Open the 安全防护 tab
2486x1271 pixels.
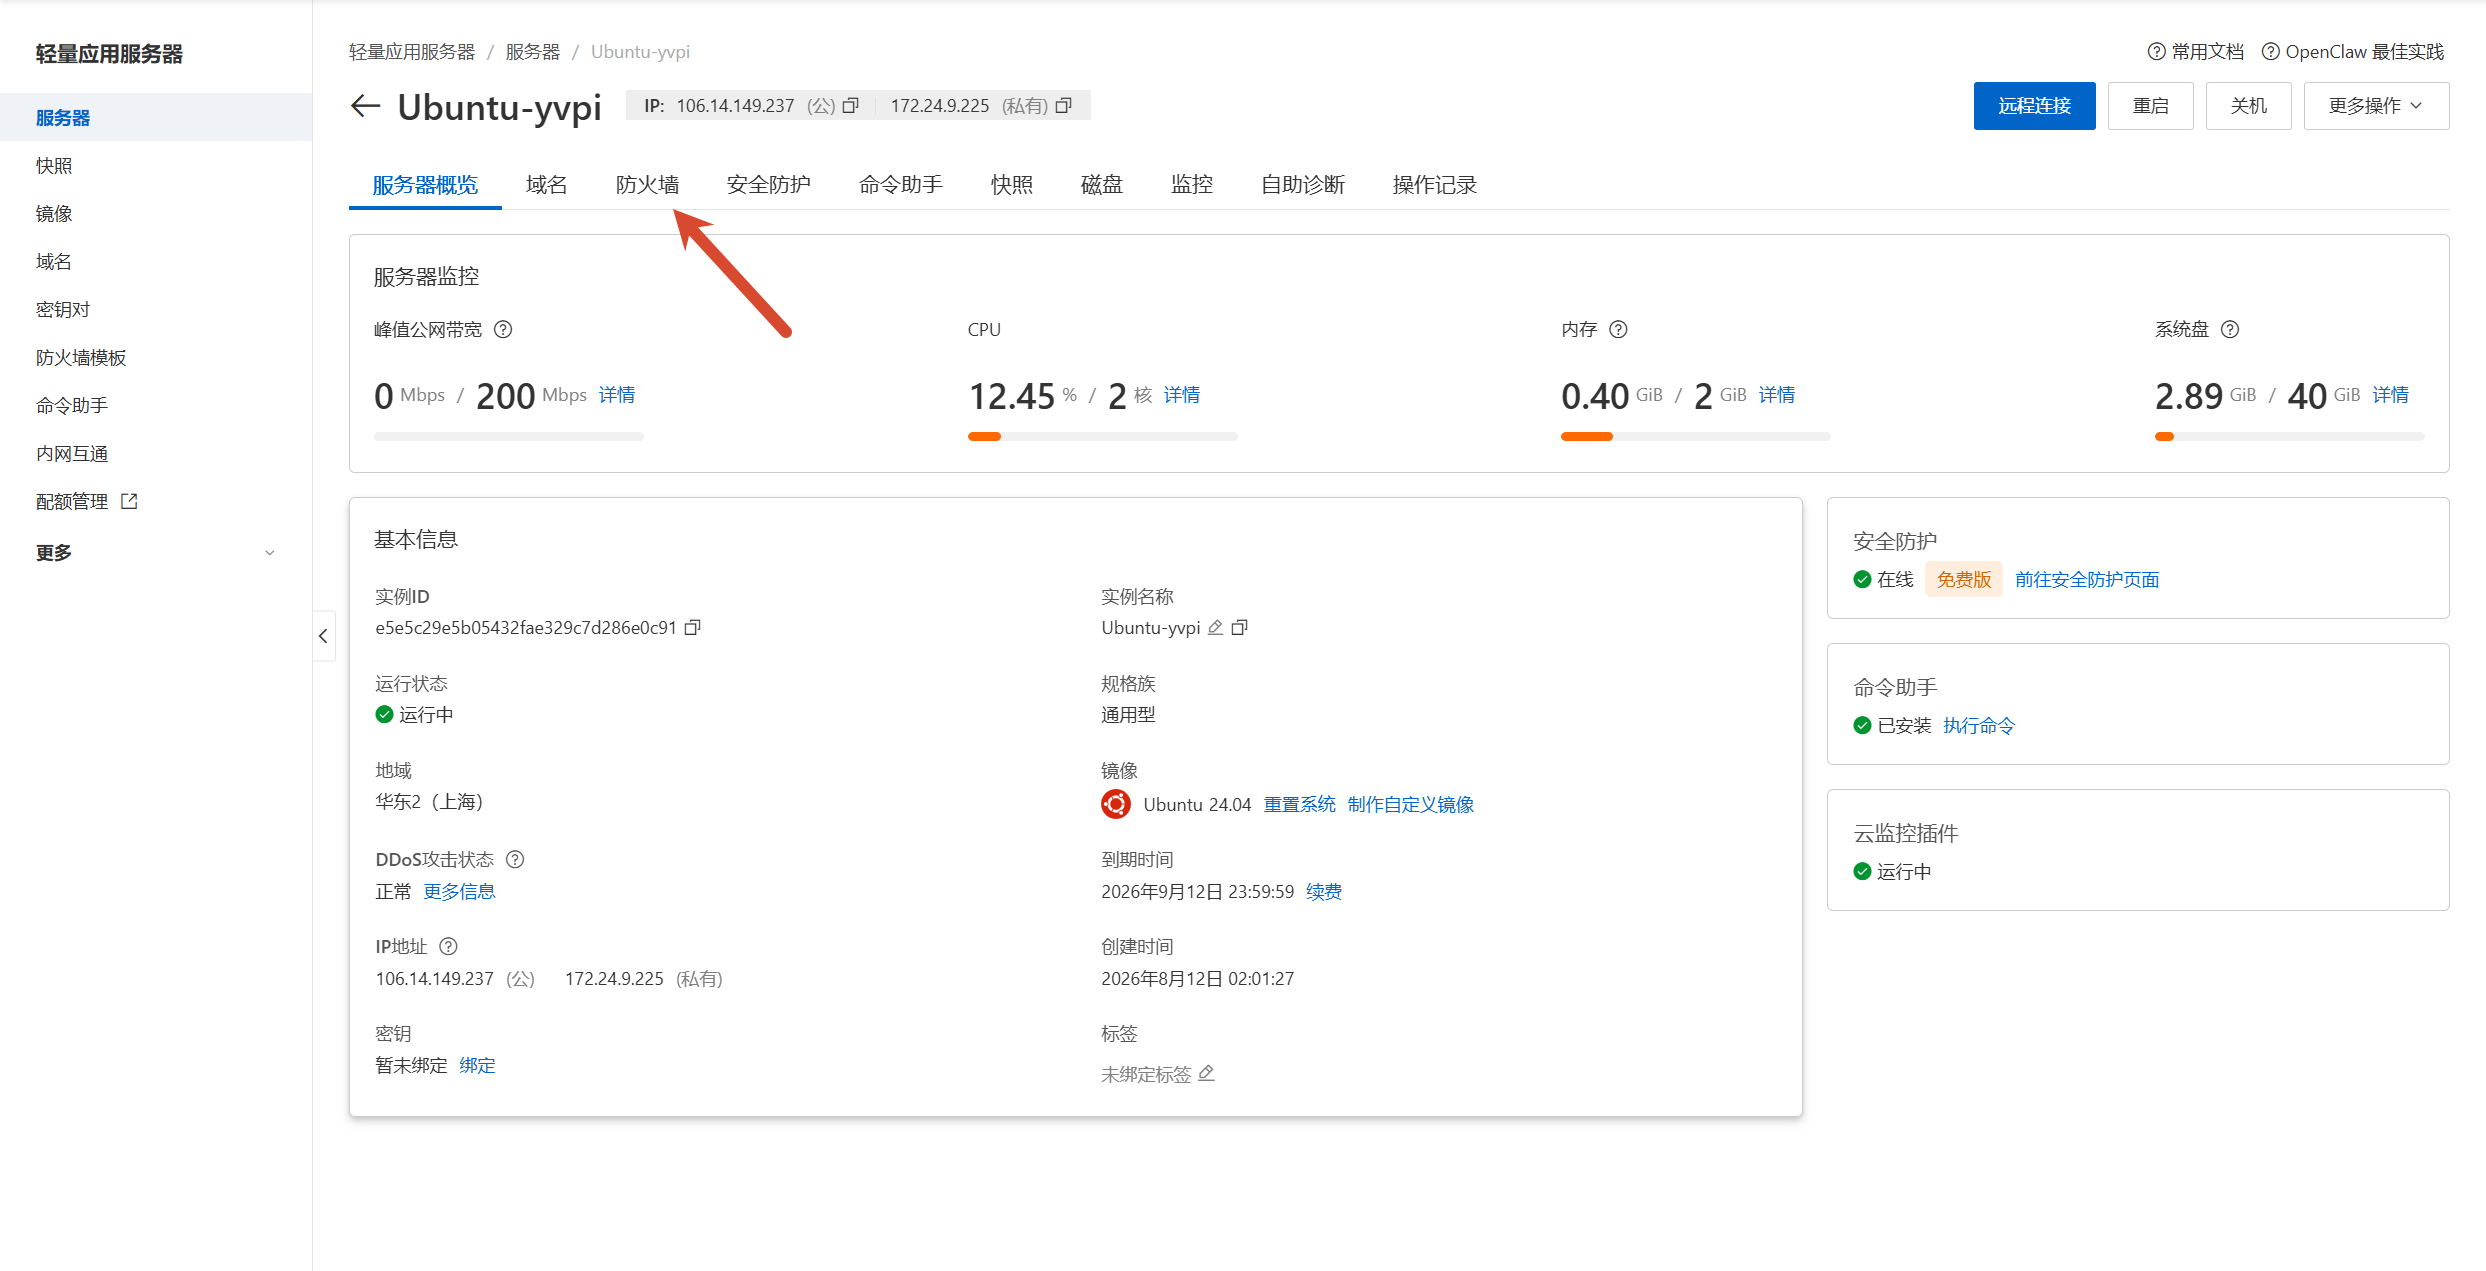click(x=768, y=185)
